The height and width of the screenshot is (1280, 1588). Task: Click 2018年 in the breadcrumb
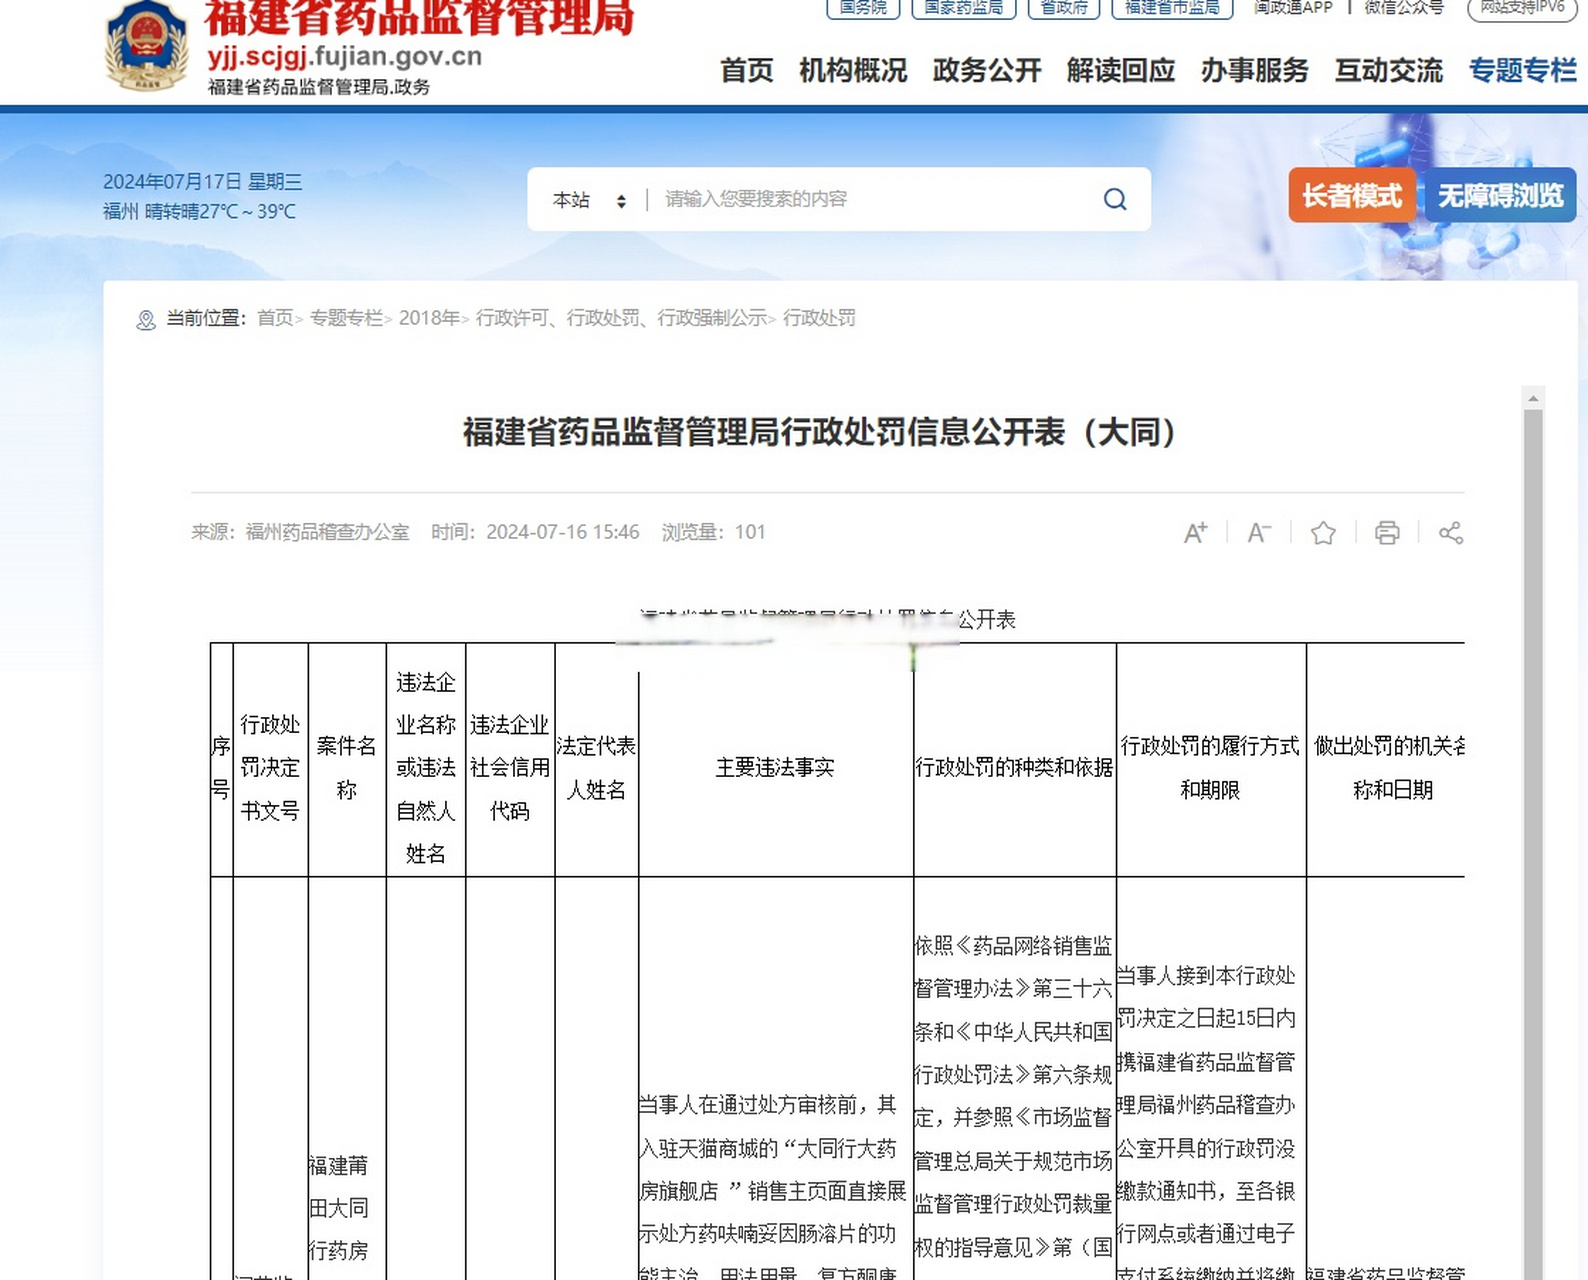click(x=429, y=318)
